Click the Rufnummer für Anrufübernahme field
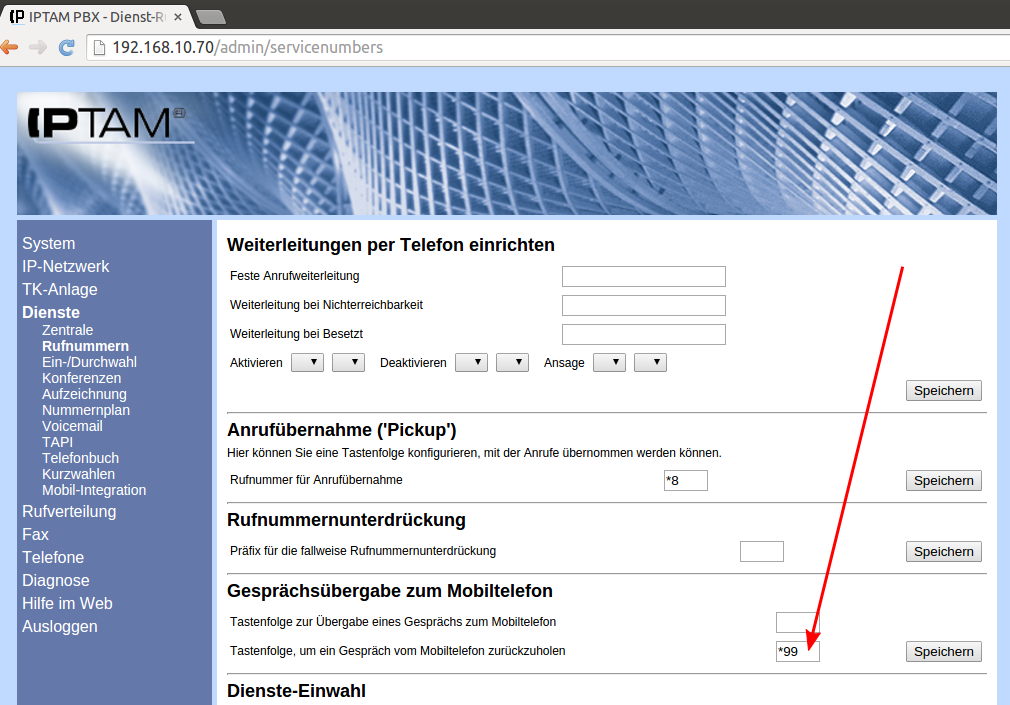 (685, 481)
